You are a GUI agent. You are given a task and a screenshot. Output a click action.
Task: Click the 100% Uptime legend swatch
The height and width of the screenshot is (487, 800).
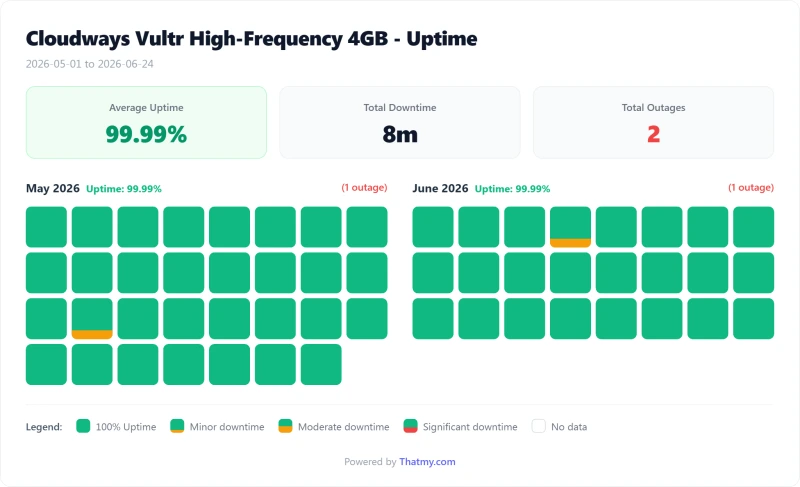83,426
